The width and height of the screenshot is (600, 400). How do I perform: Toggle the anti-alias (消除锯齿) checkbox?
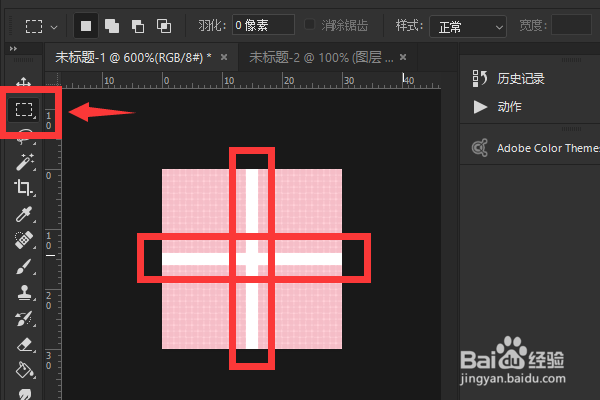[309, 25]
